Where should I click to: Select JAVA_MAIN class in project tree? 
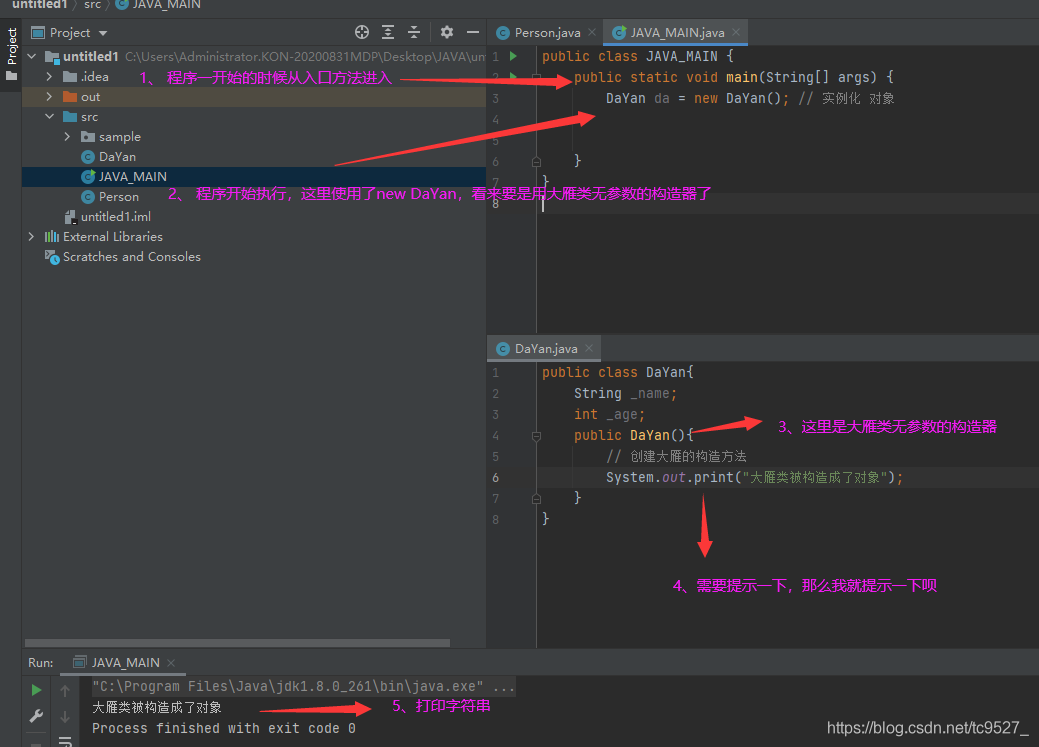(x=124, y=177)
